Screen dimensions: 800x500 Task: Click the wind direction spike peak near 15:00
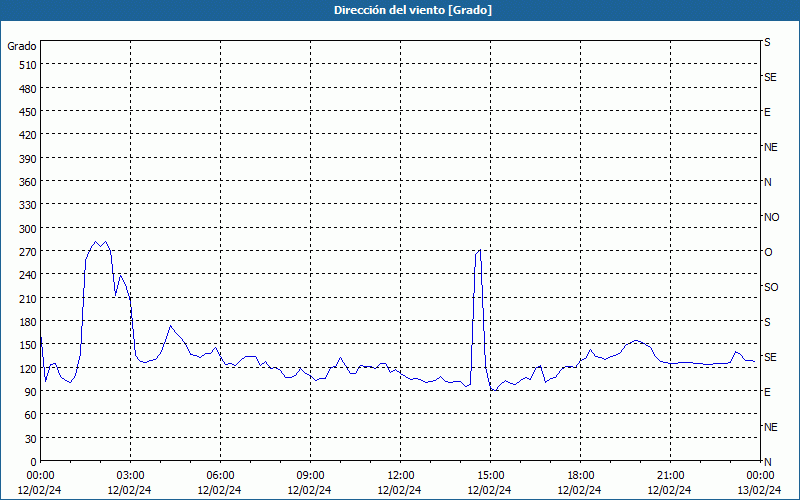pos(480,250)
